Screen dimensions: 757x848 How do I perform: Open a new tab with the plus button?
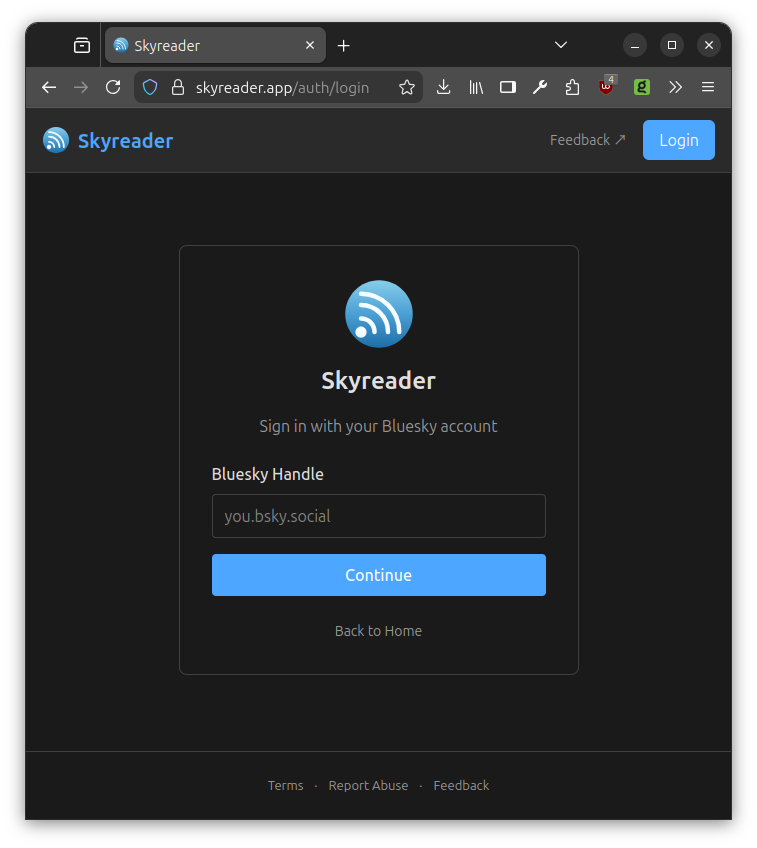343,46
